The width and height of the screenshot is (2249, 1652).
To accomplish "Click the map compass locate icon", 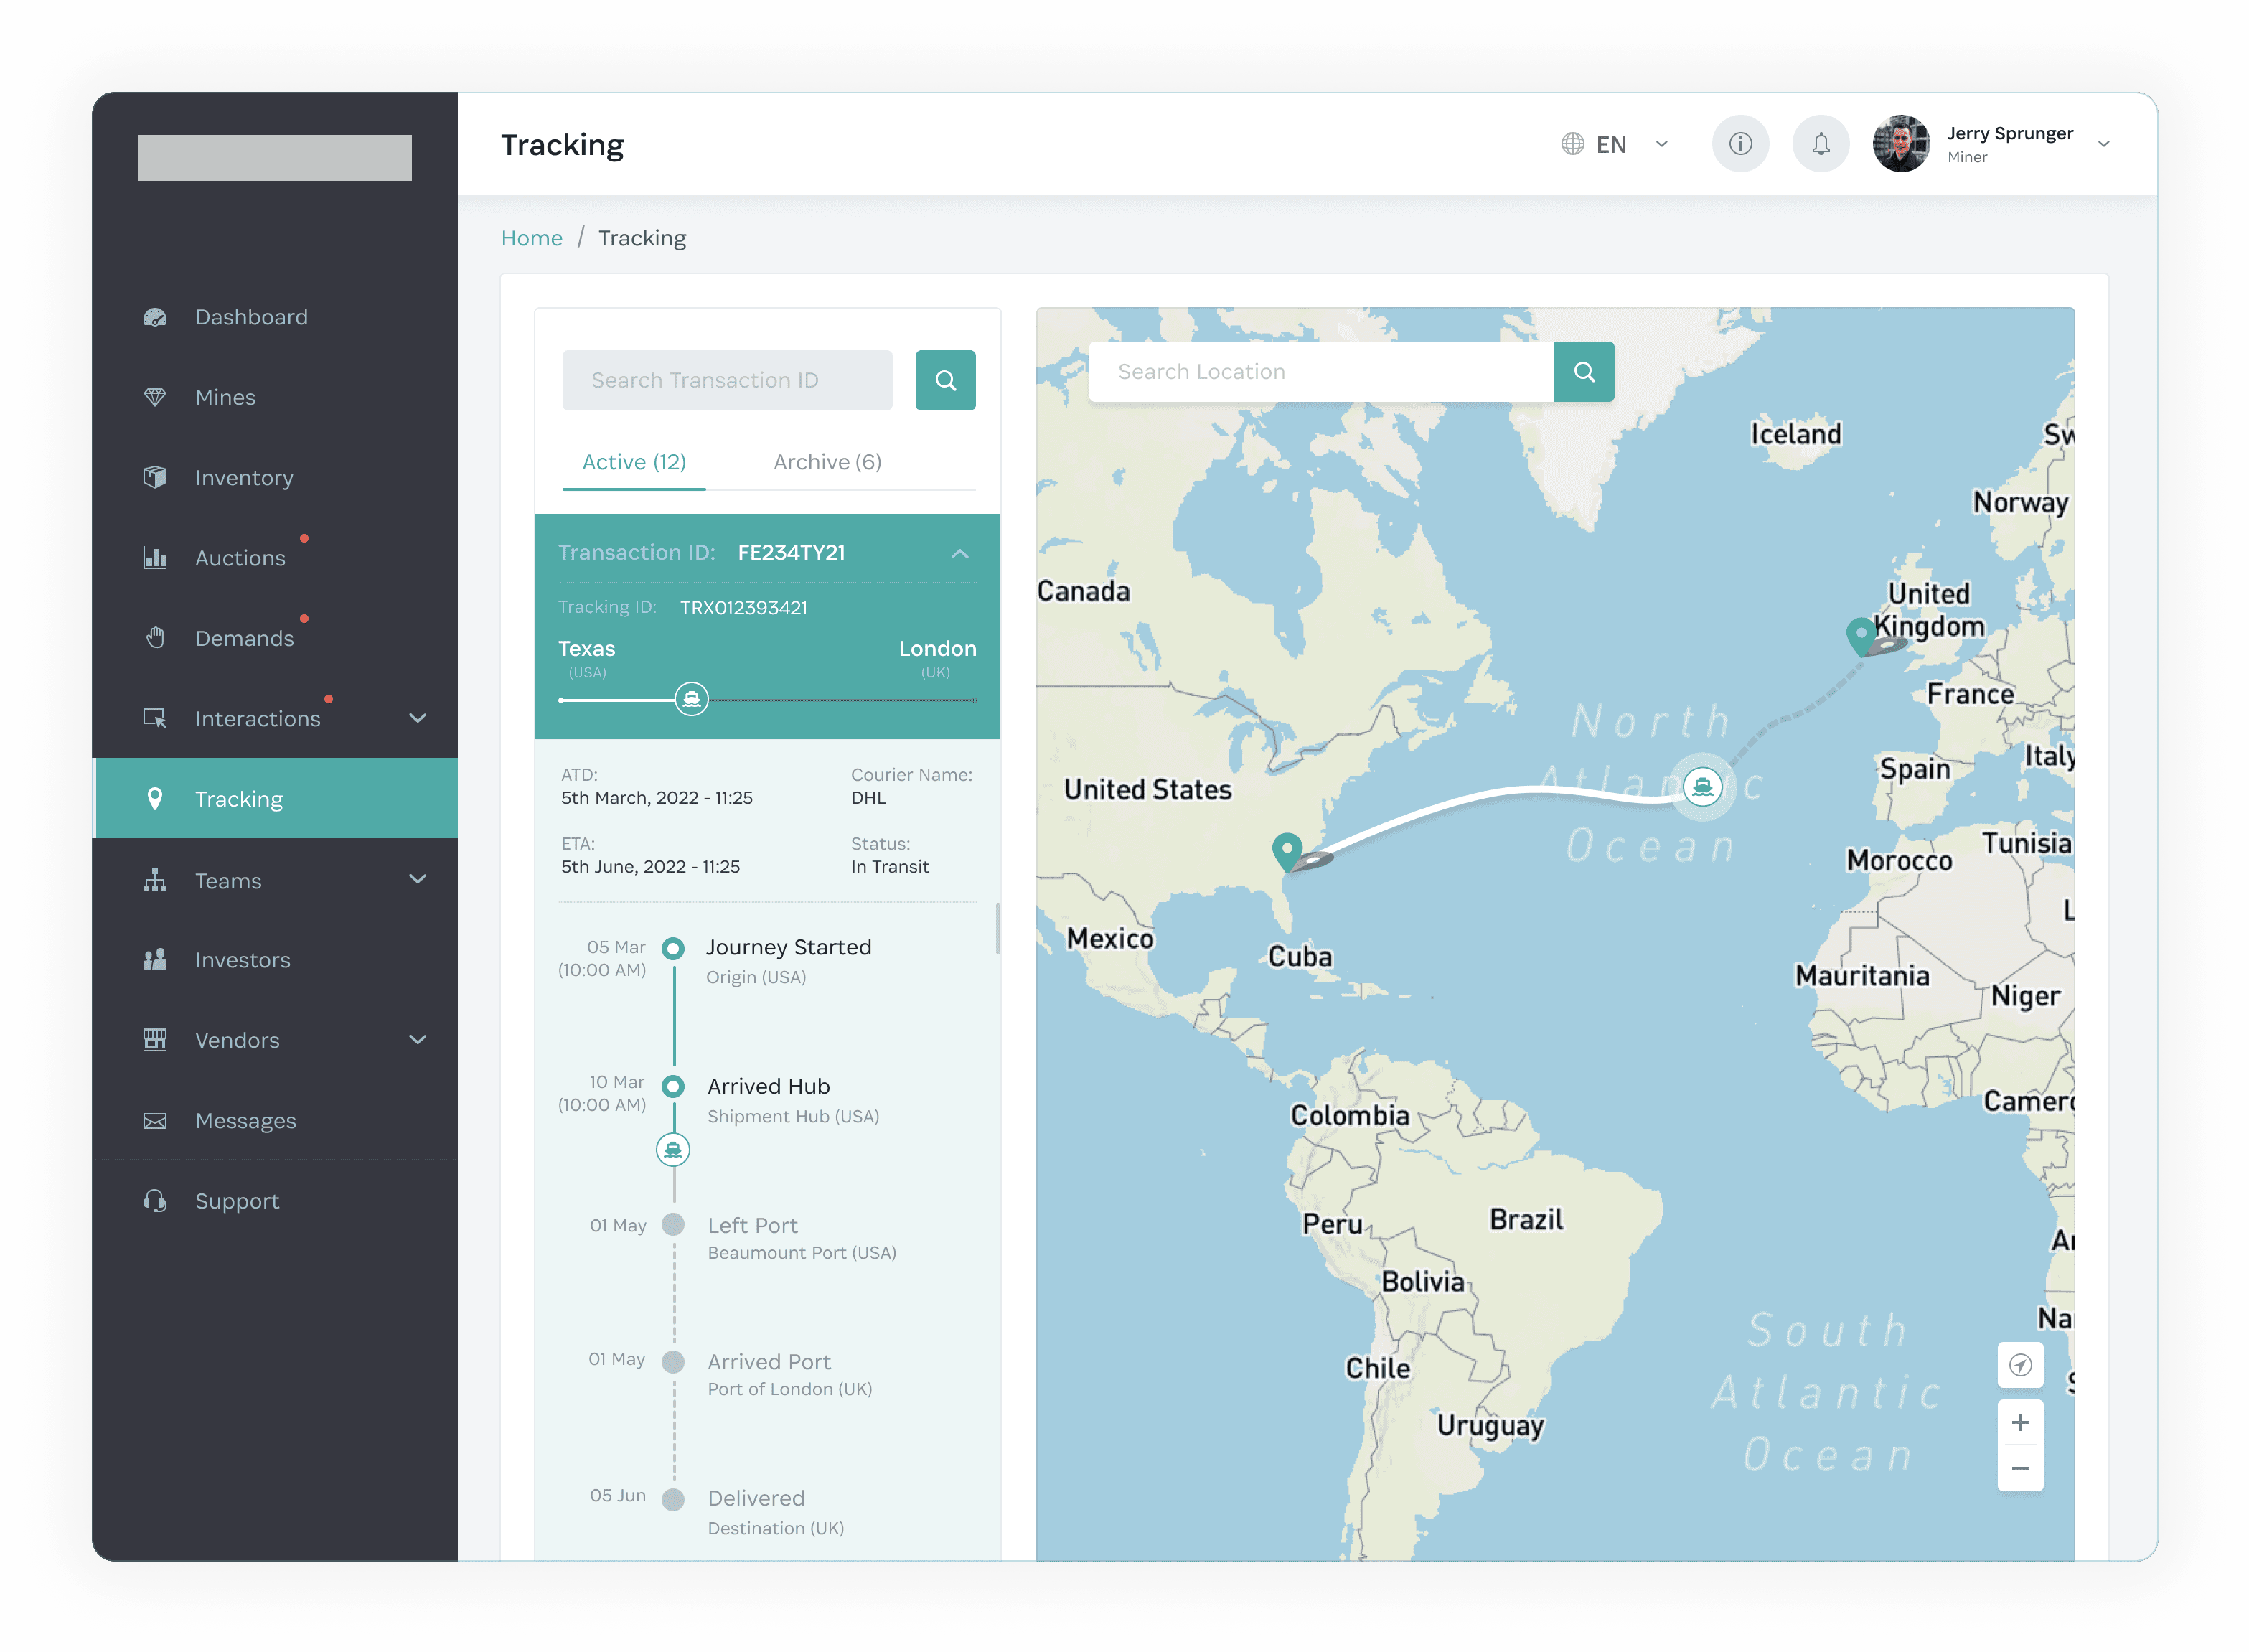I will (x=2020, y=1365).
